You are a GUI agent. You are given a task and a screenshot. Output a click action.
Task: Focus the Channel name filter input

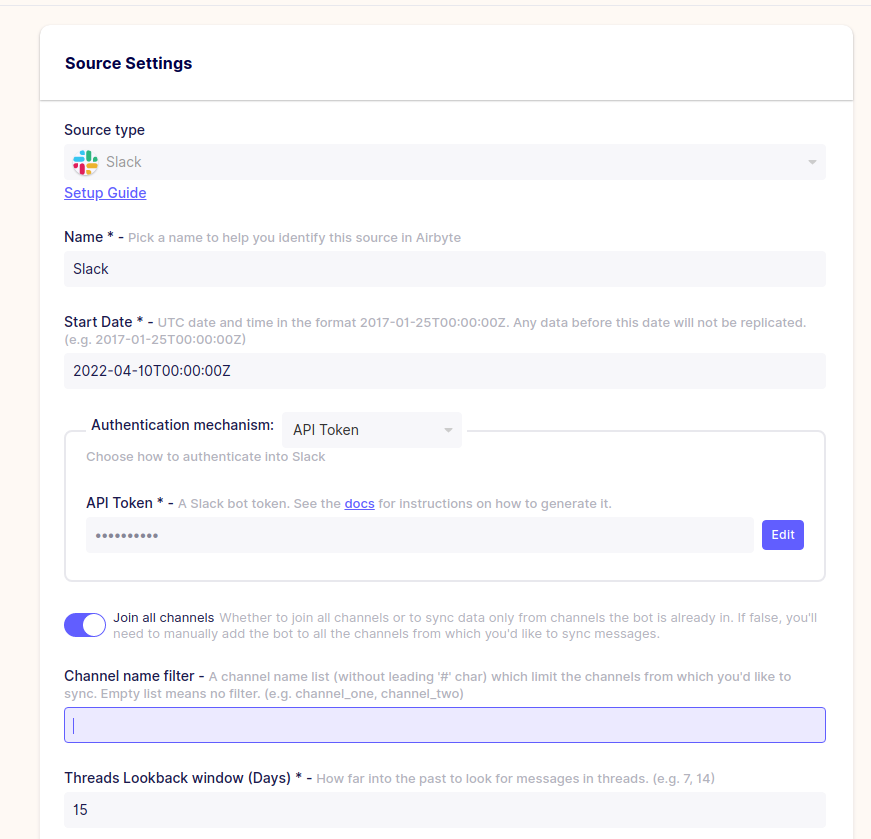(x=444, y=724)
